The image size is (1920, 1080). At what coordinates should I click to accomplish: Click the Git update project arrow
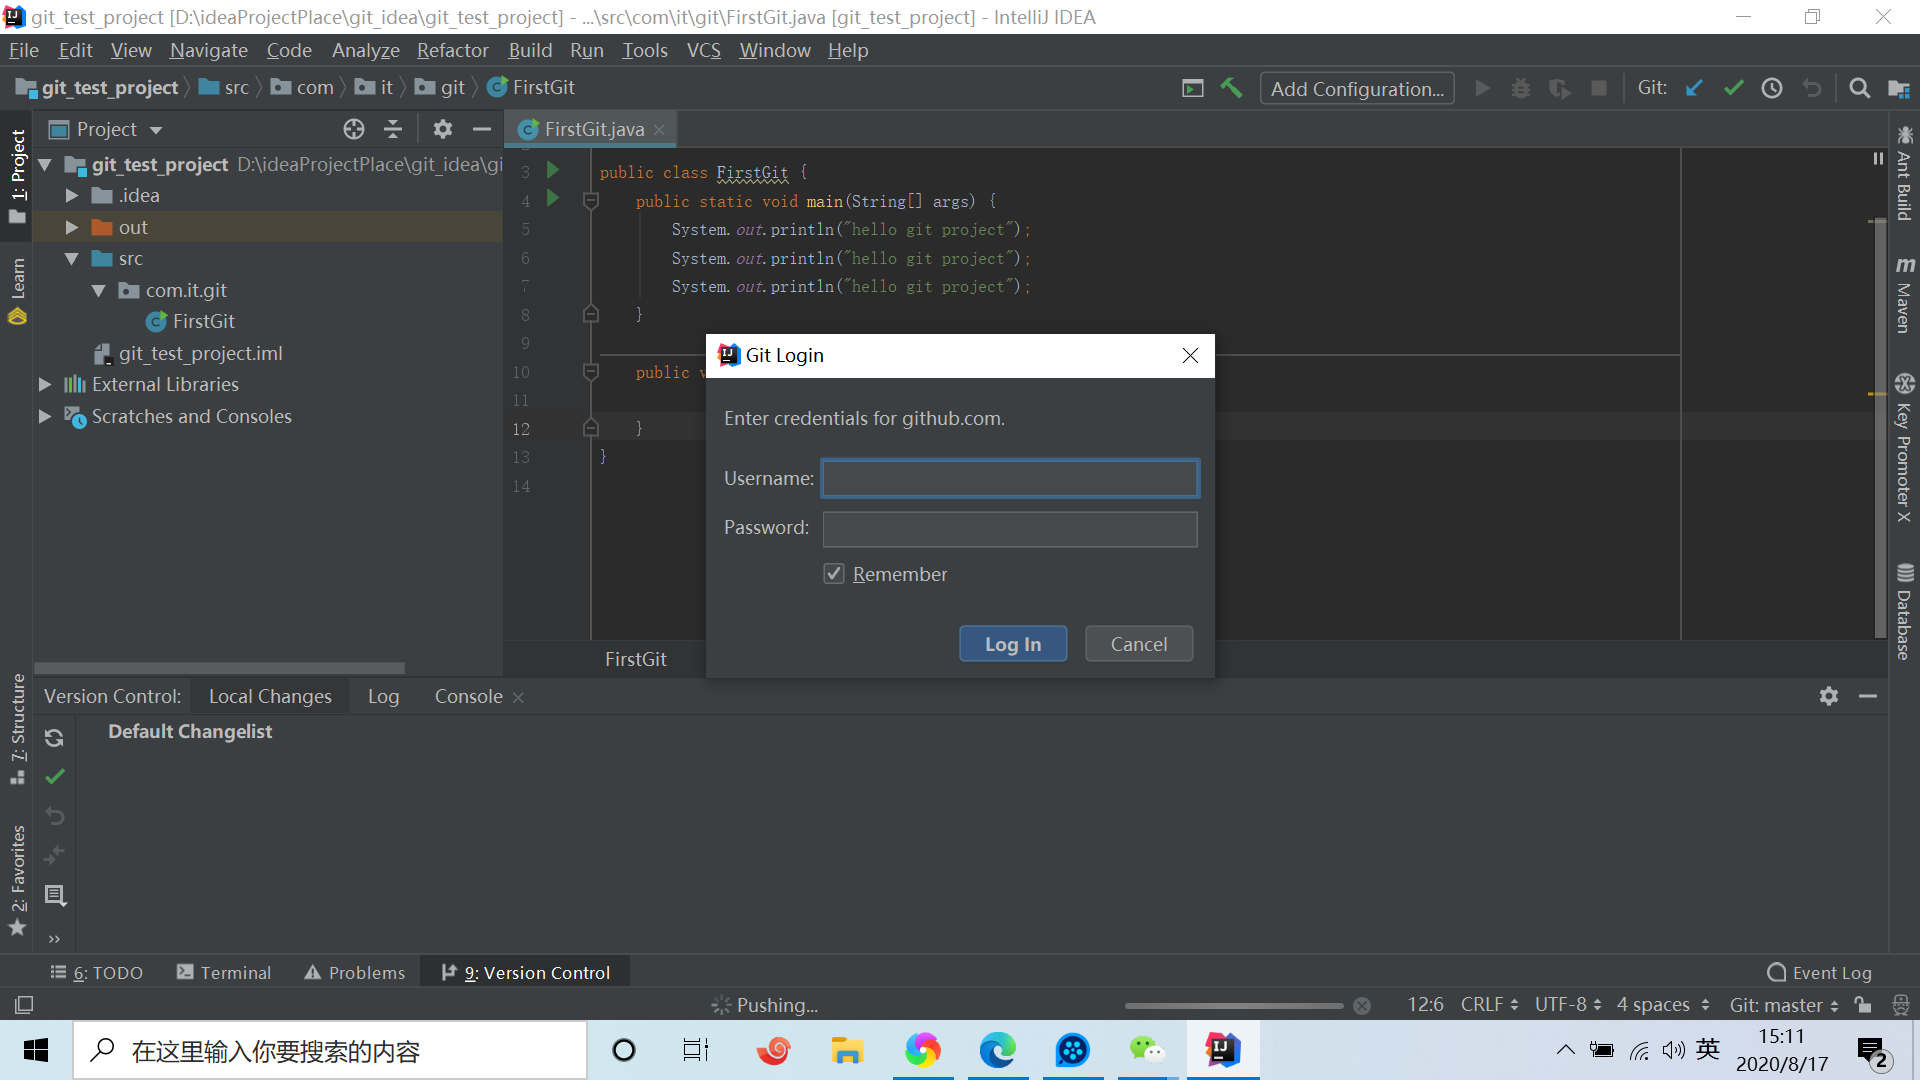(1694, 88)
